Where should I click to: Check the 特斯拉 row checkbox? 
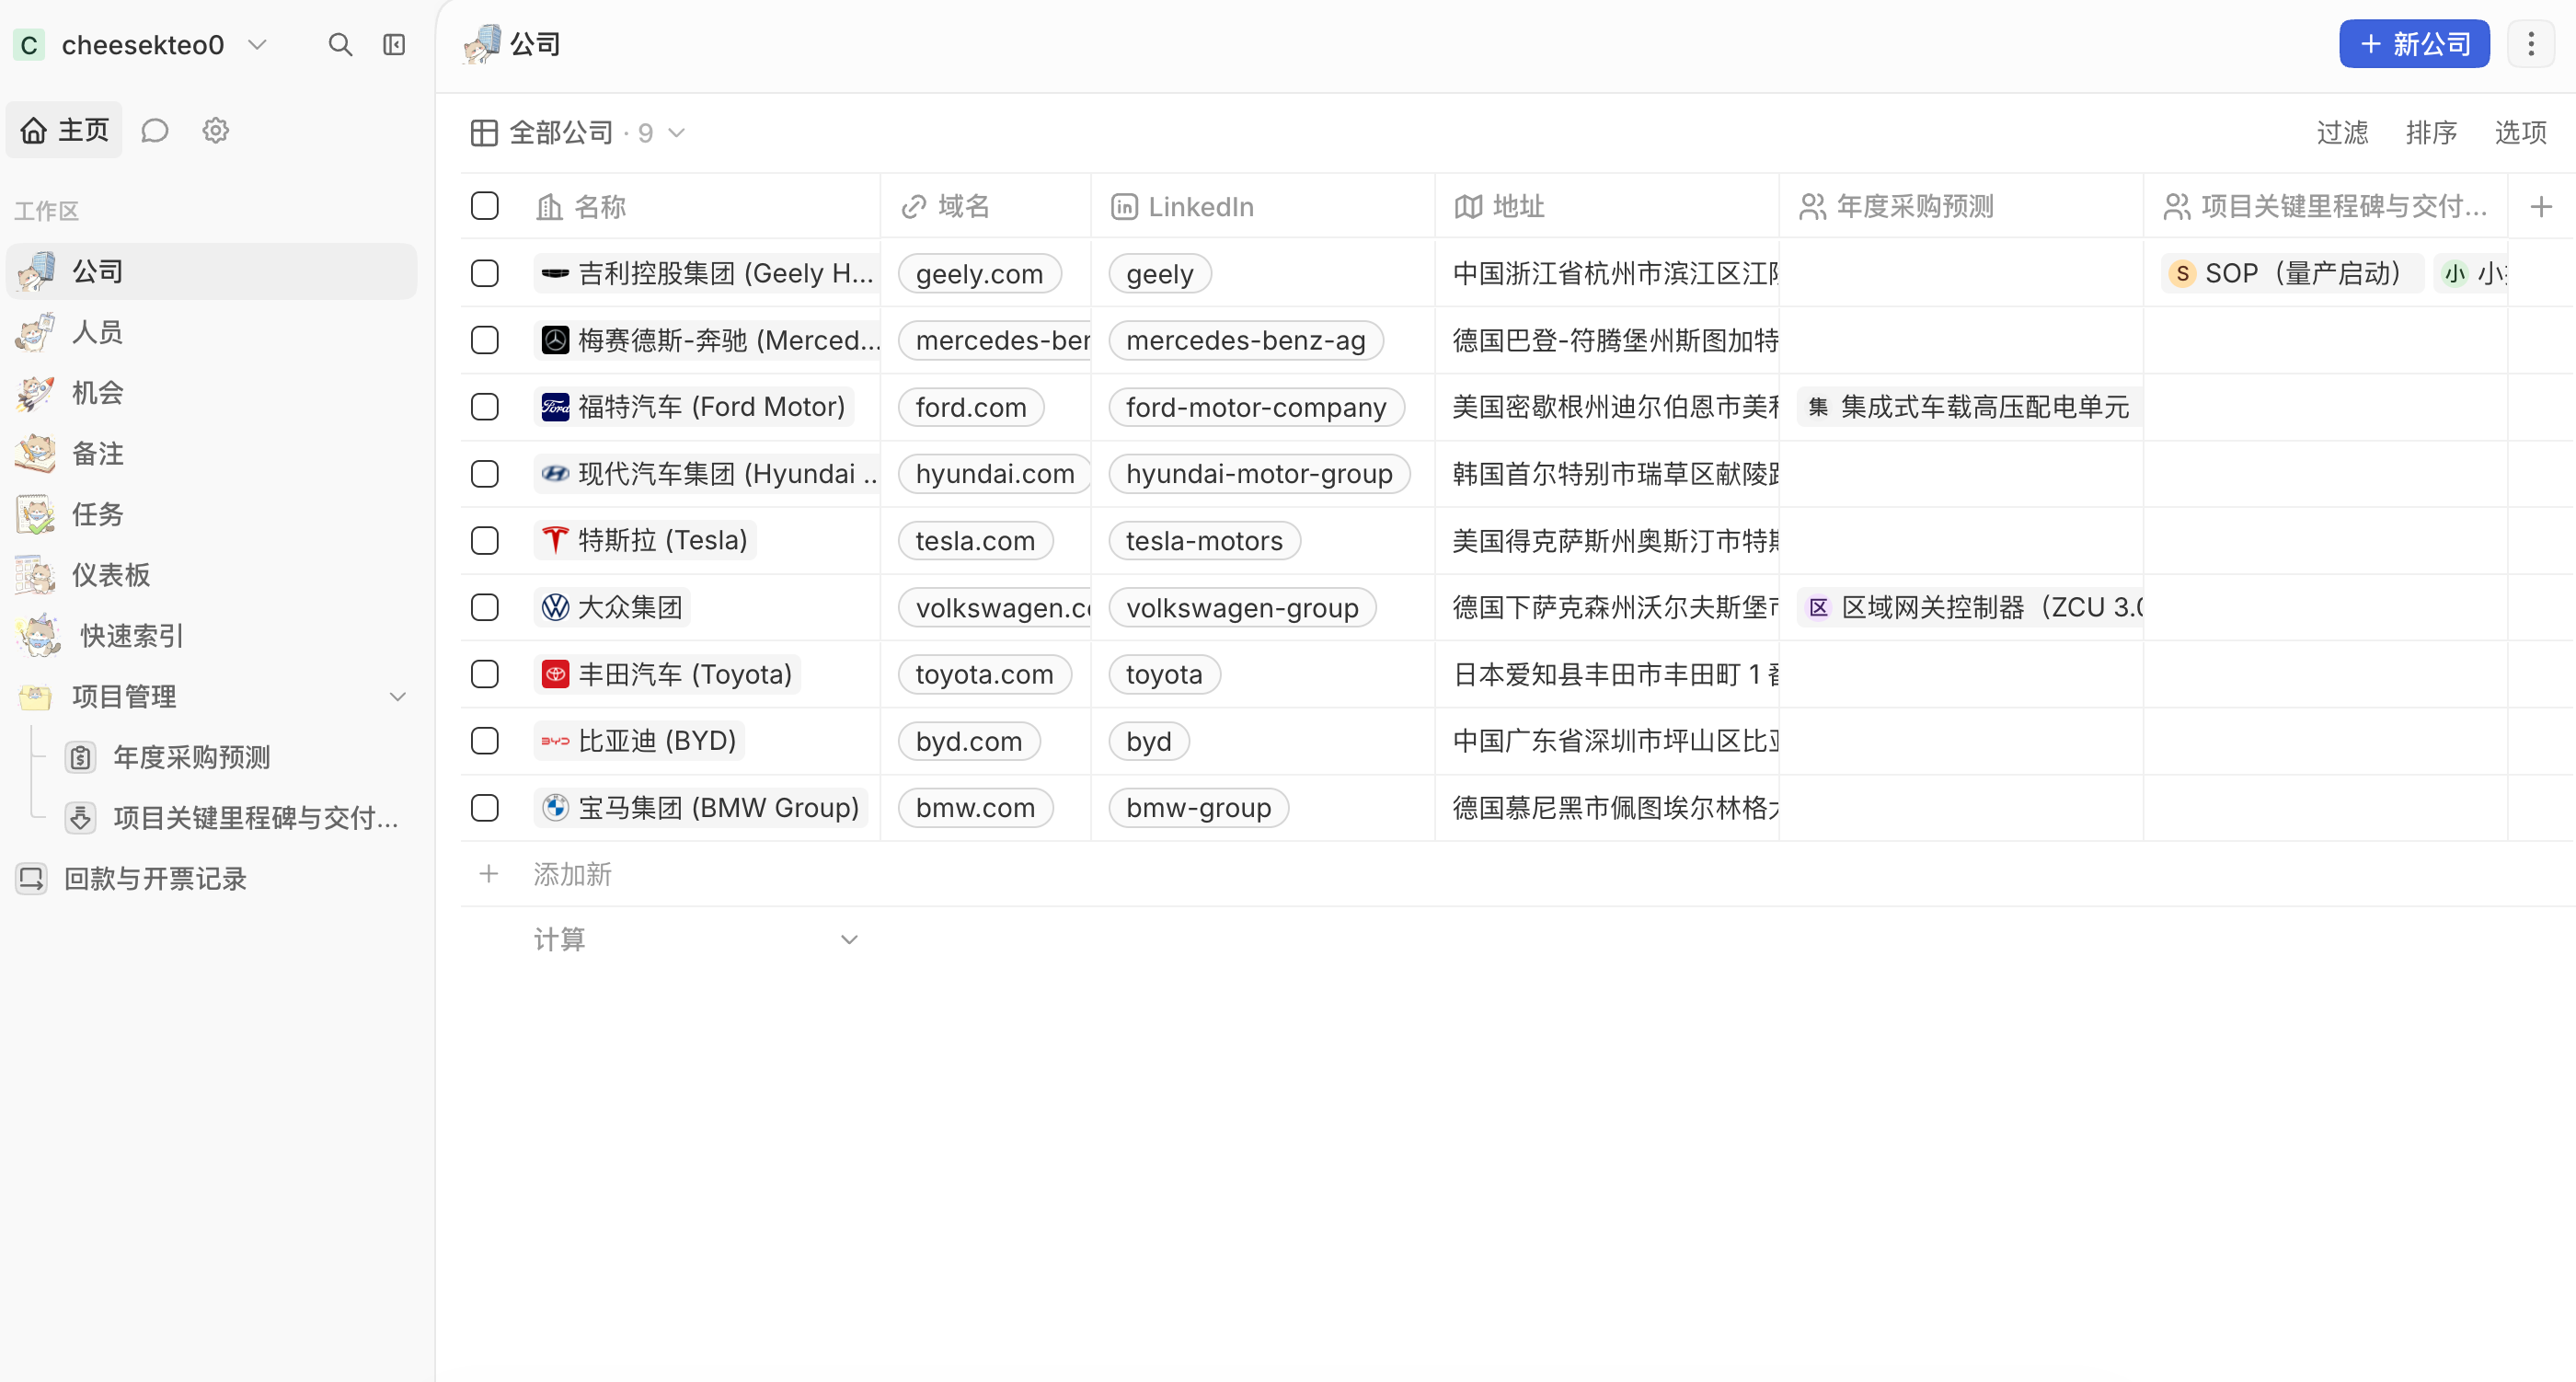pos(485,540)
